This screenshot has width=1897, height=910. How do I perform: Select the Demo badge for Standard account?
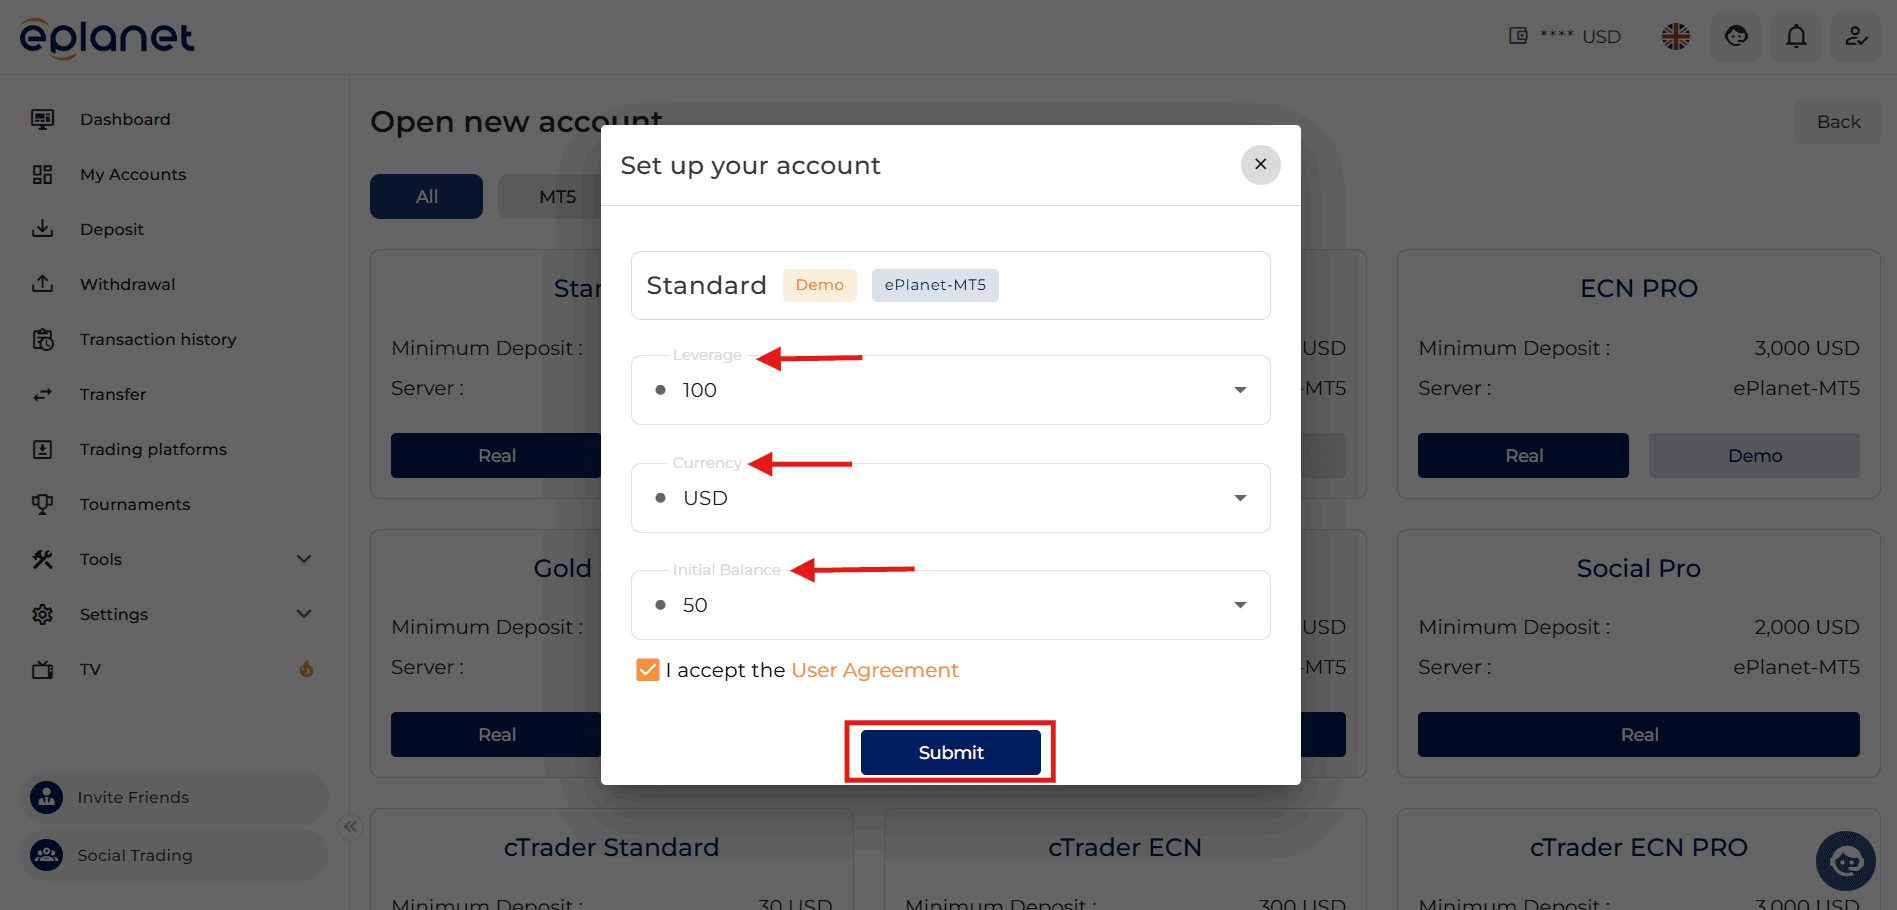pyautogui.click(x=819, y=285)
